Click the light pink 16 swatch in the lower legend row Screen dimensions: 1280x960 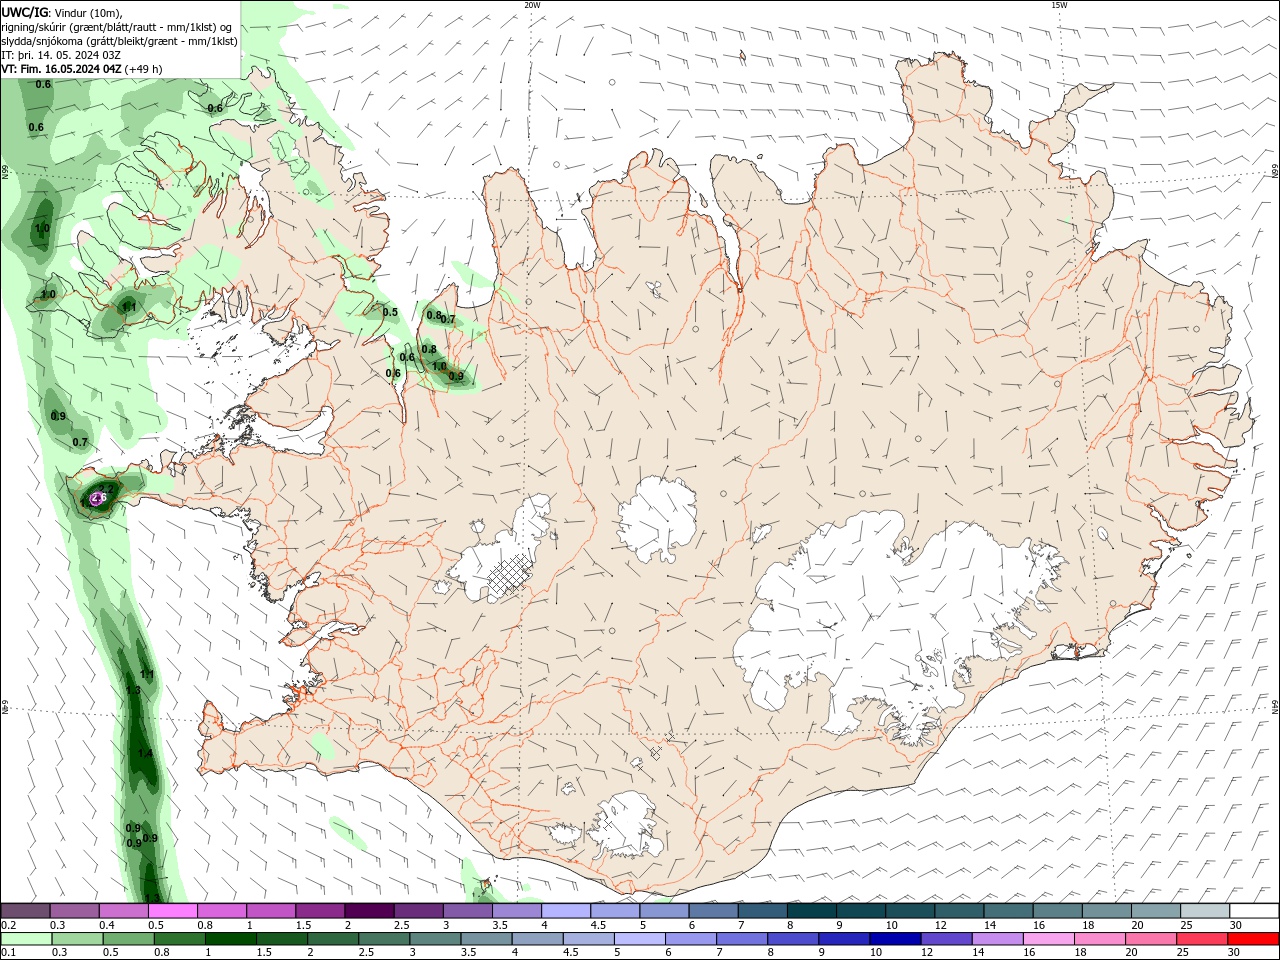coord(1050,939)
